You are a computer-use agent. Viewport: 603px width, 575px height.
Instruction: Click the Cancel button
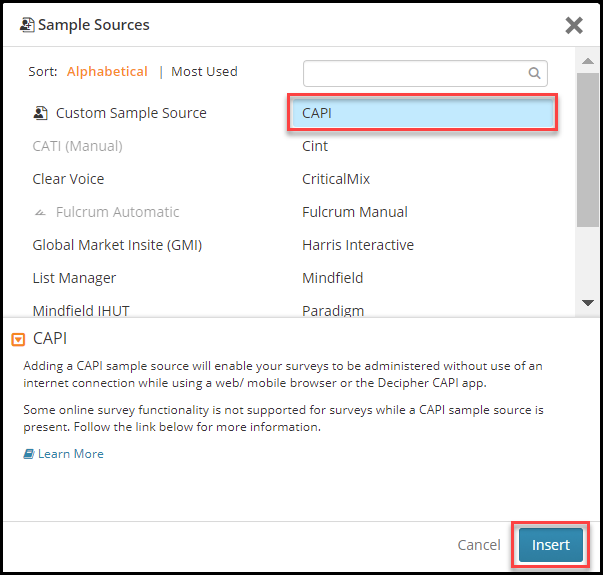click(479, 545)
